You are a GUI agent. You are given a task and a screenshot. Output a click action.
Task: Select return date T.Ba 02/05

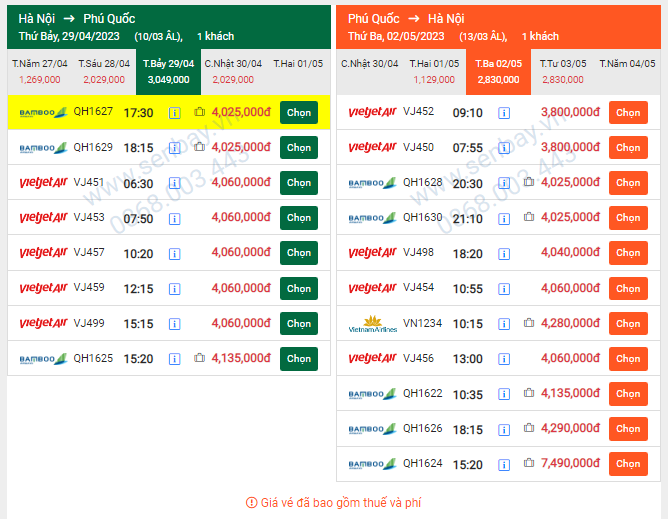[x=498, y=72]
